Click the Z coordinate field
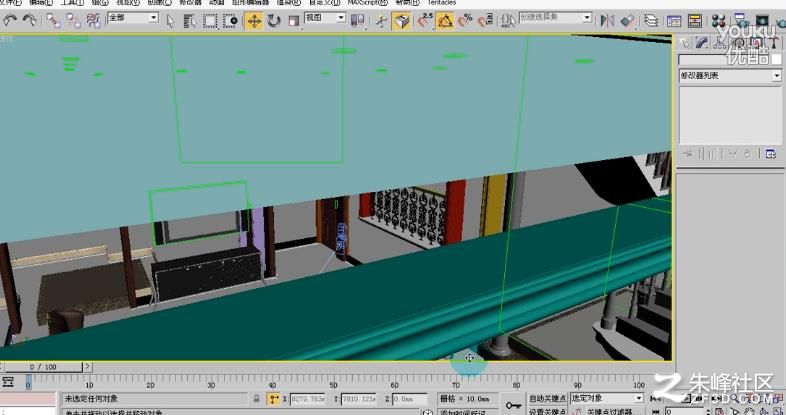This screenshot has width=786, height=415. [x=410, y=399]
